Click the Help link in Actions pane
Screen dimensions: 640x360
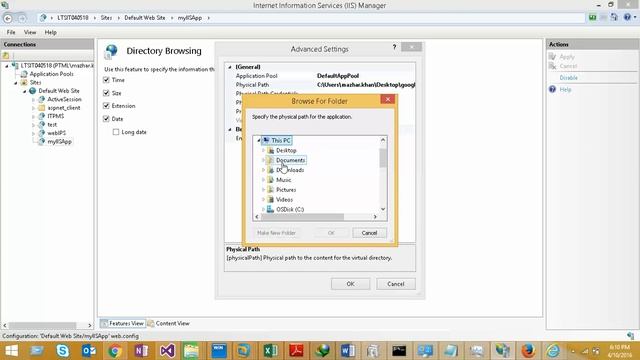[x=565, y=89]
